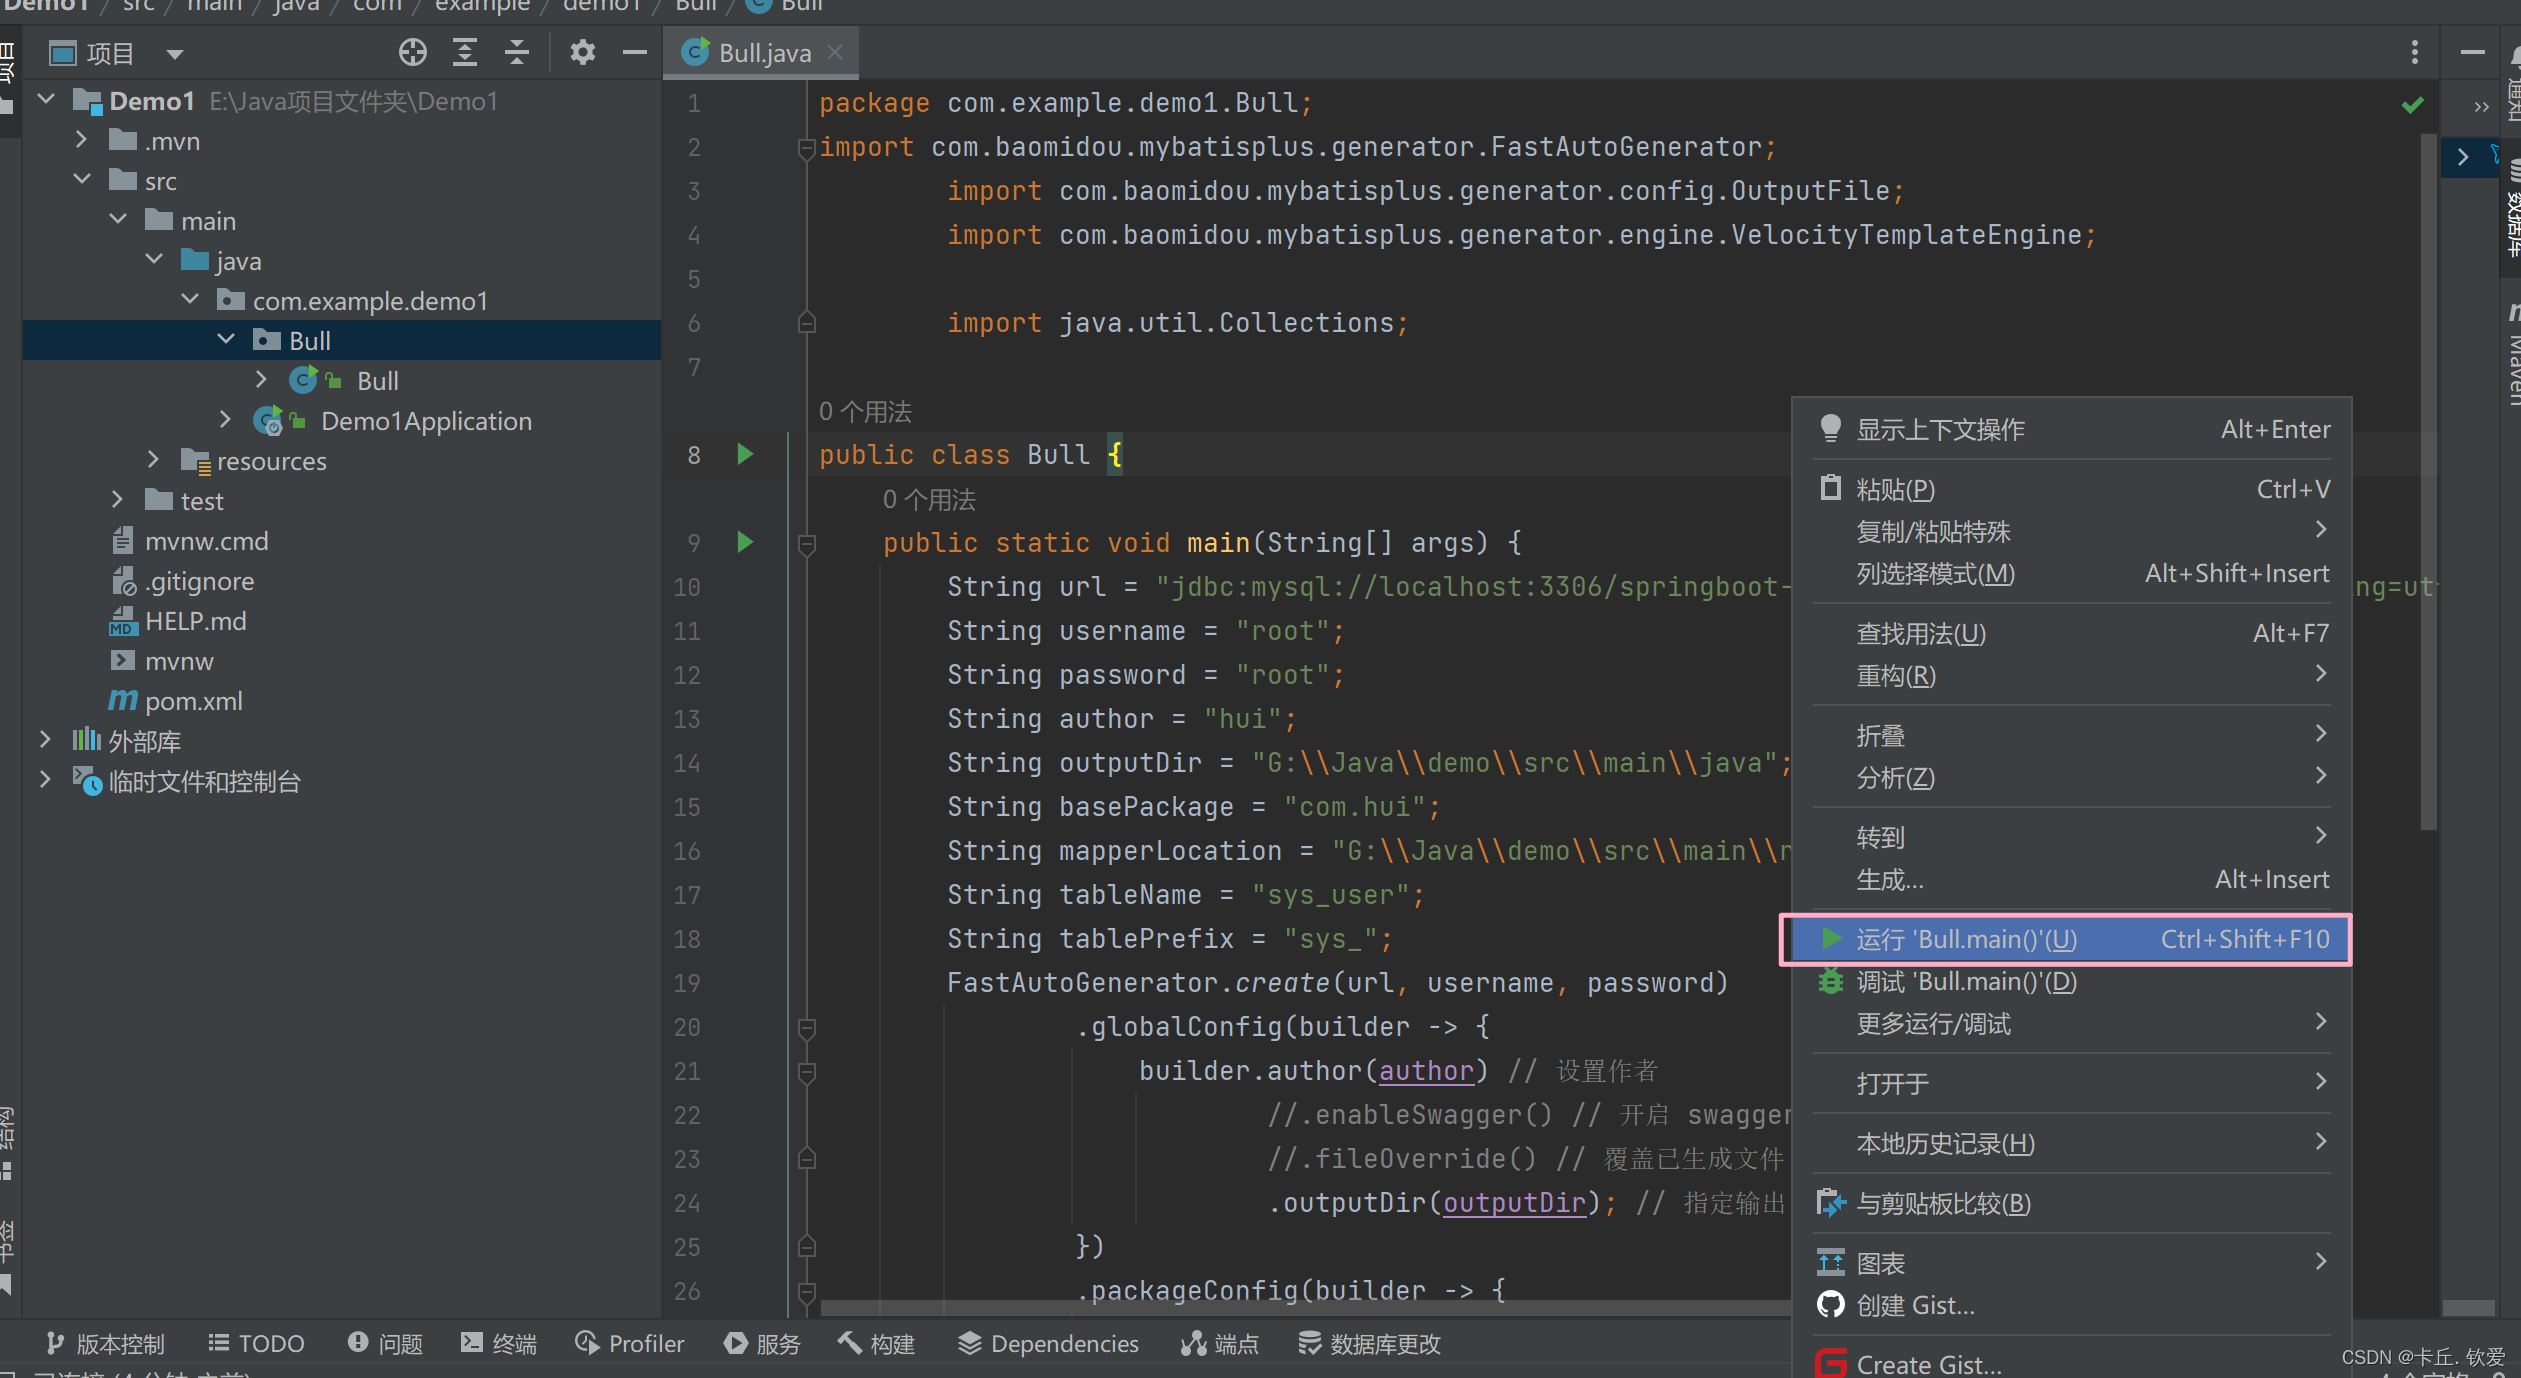
Task: Open the TODO tool window
Action: click(256, 1344)
